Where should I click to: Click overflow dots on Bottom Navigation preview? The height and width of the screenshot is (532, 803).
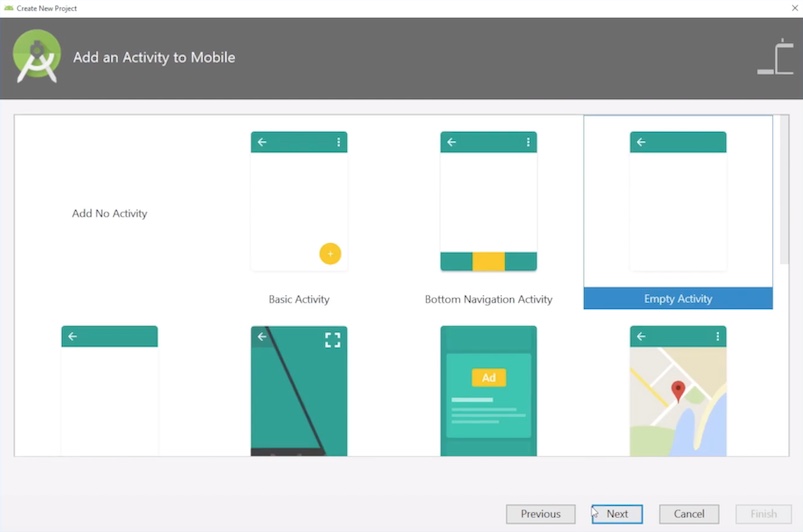click(x=528, y=142)
